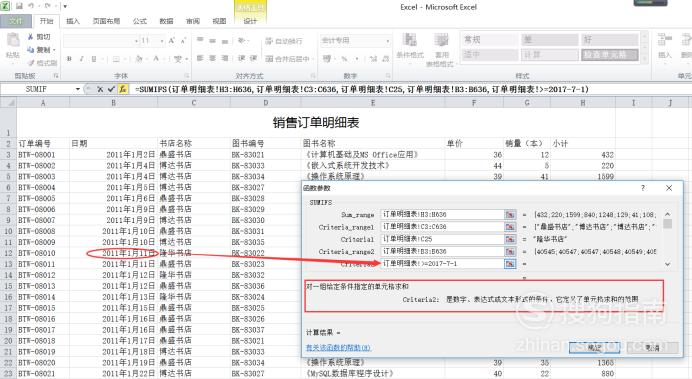Click the Percent Style icon
The width and height of the screenshot is (692, 379).
click(x=344, y=59)
